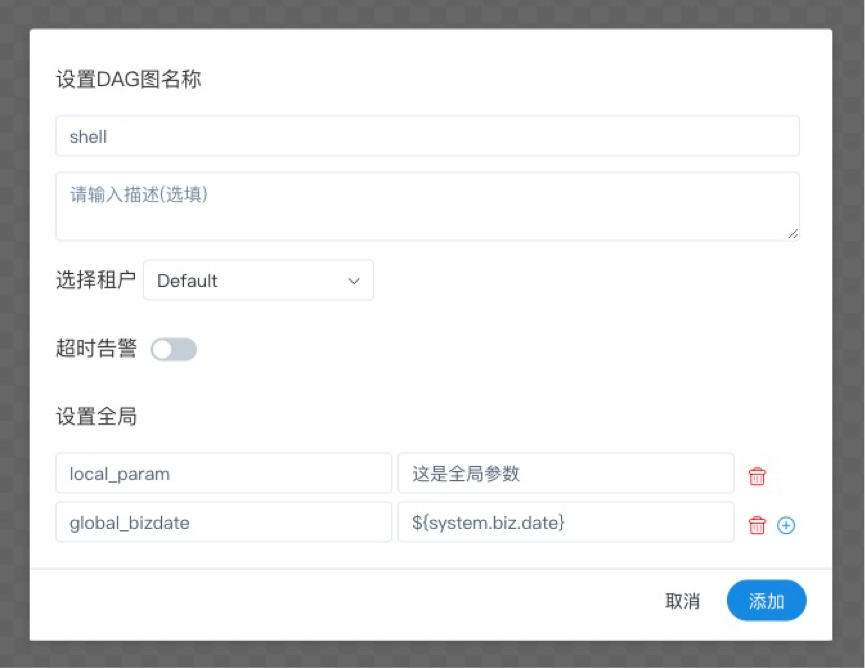Image resolution: width=865 pixels, height=668 pixels.
Task: Click the 添加 blue button
Action: tap(766, 600)
